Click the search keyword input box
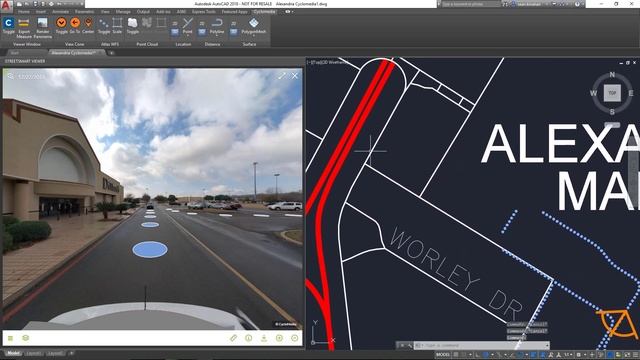This screenshot has height=360, width=640. pos(471,4)
